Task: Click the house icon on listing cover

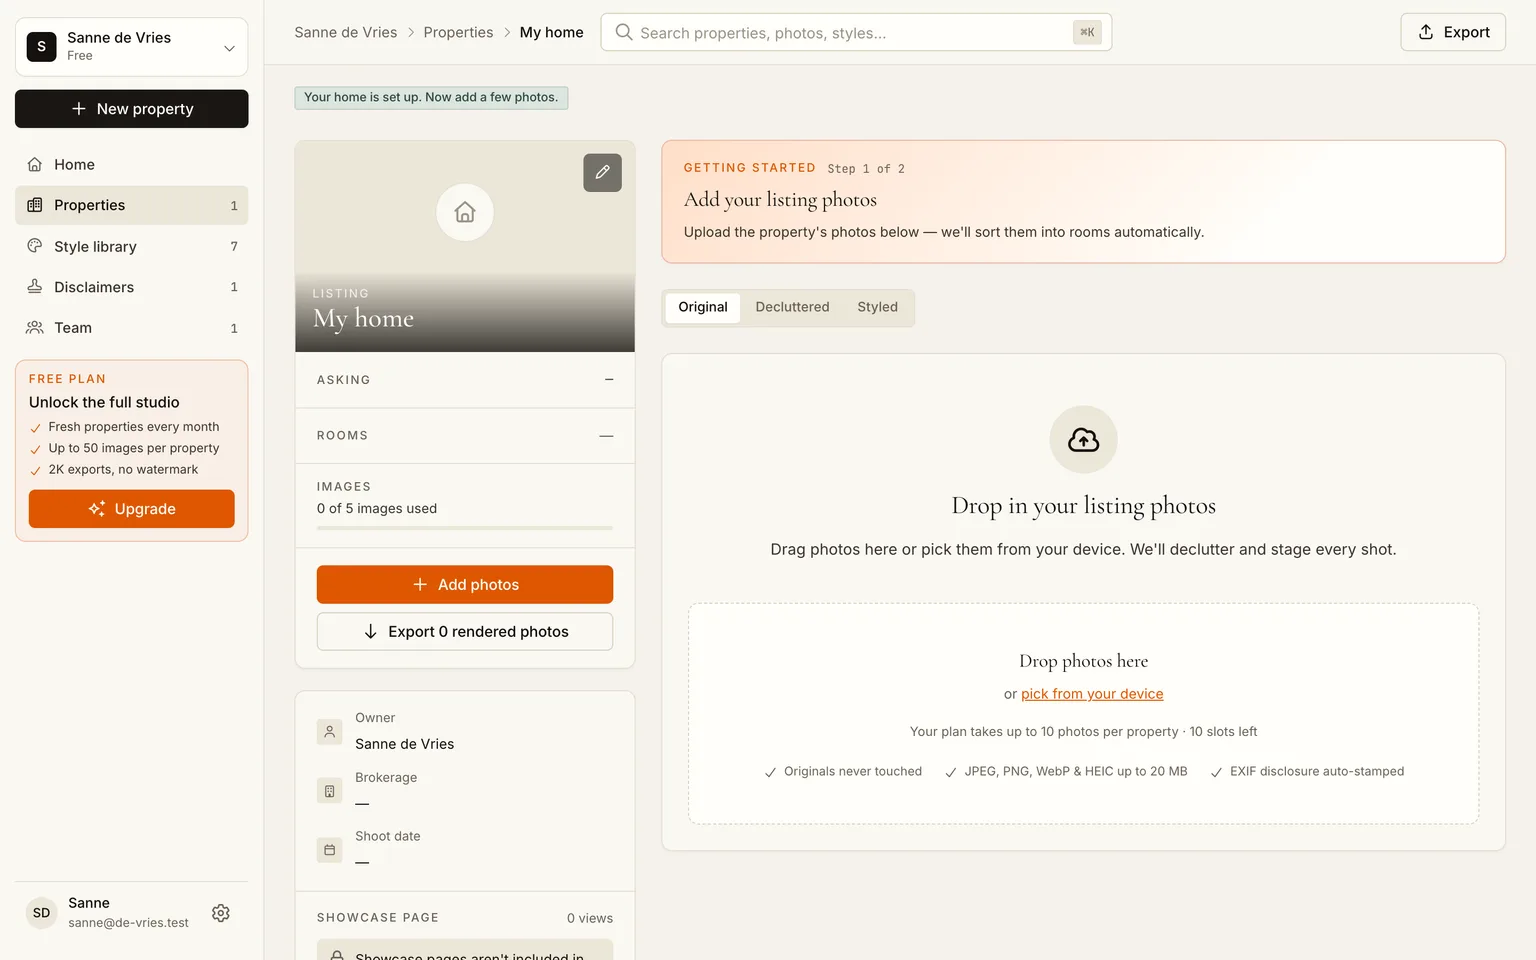Action: point(465,212)
